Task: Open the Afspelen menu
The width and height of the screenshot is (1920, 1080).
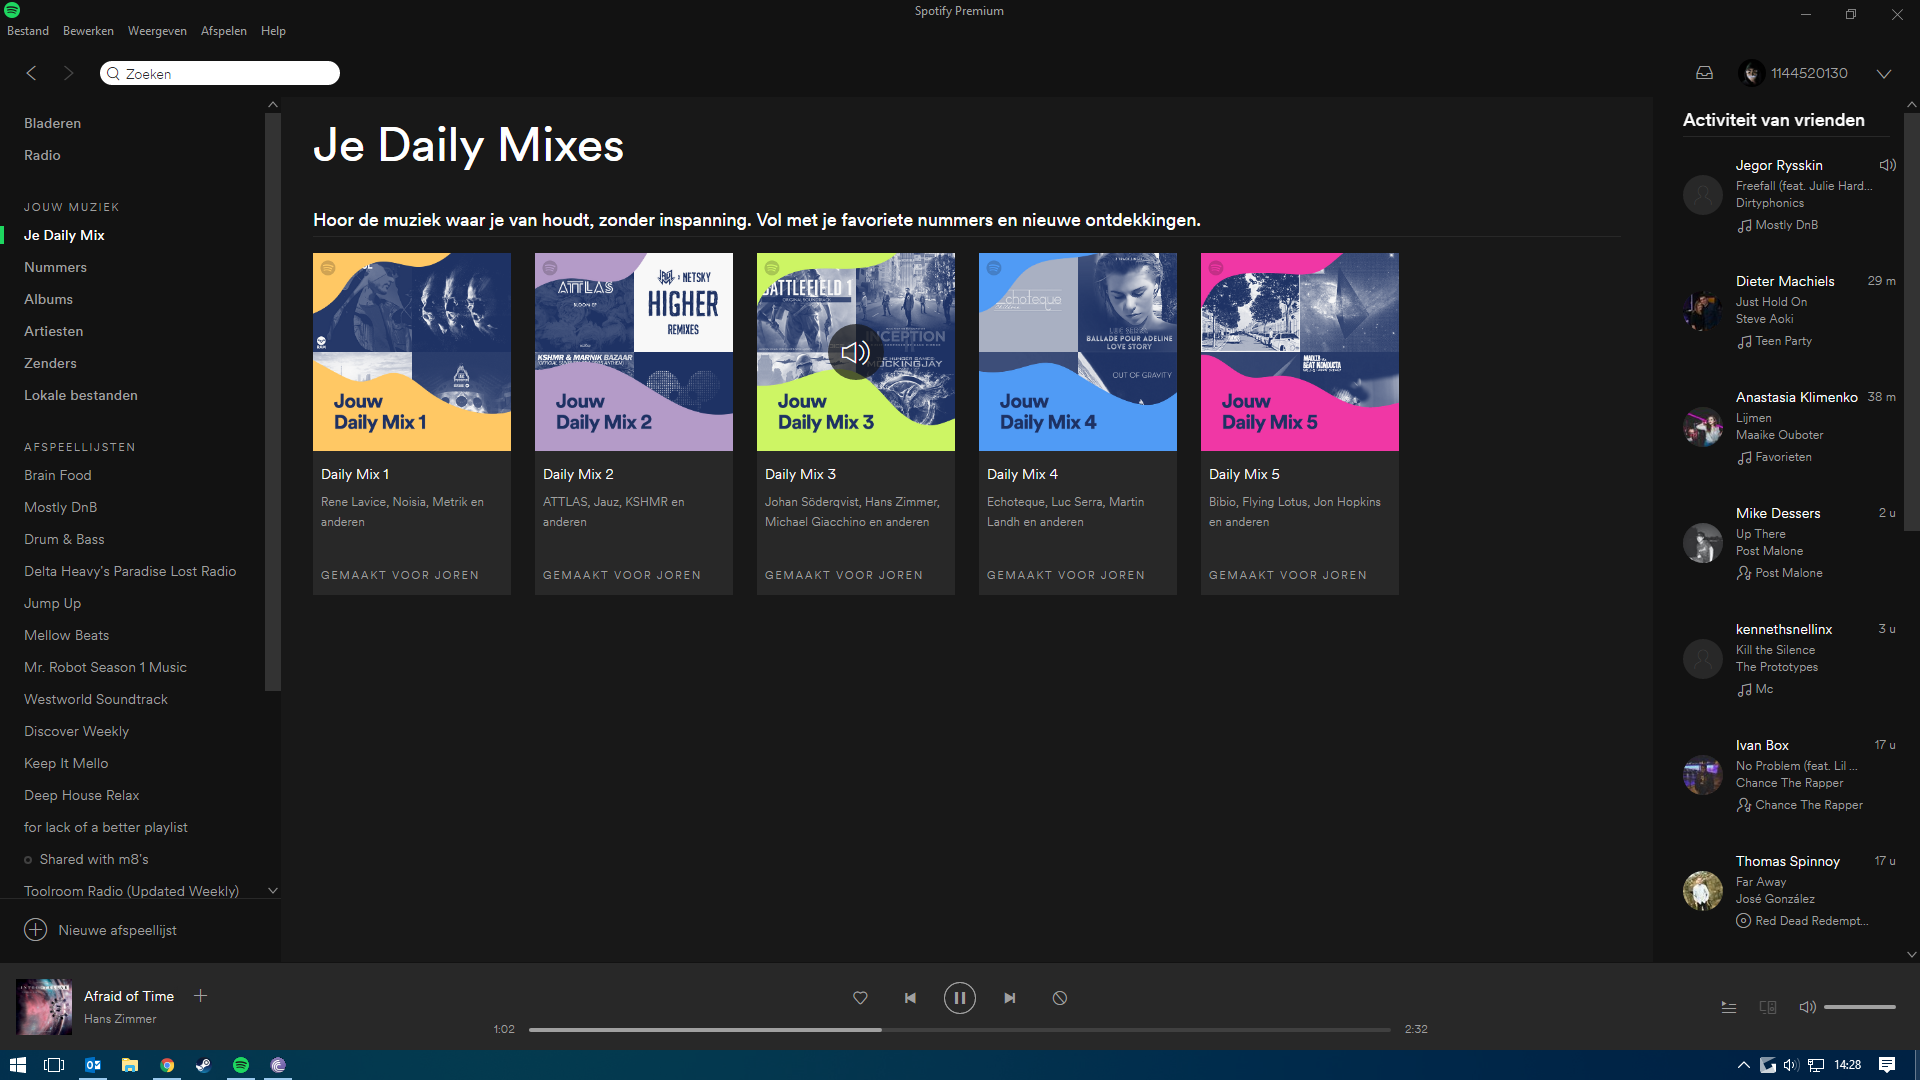Action: pyautogui.click(x=223, y=31)
